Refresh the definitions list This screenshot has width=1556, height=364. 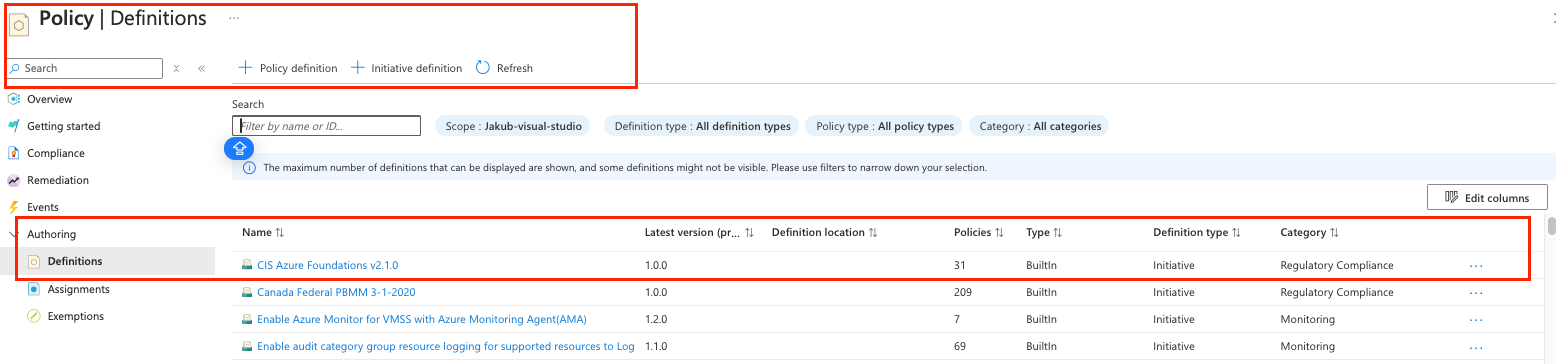(504, 68)
